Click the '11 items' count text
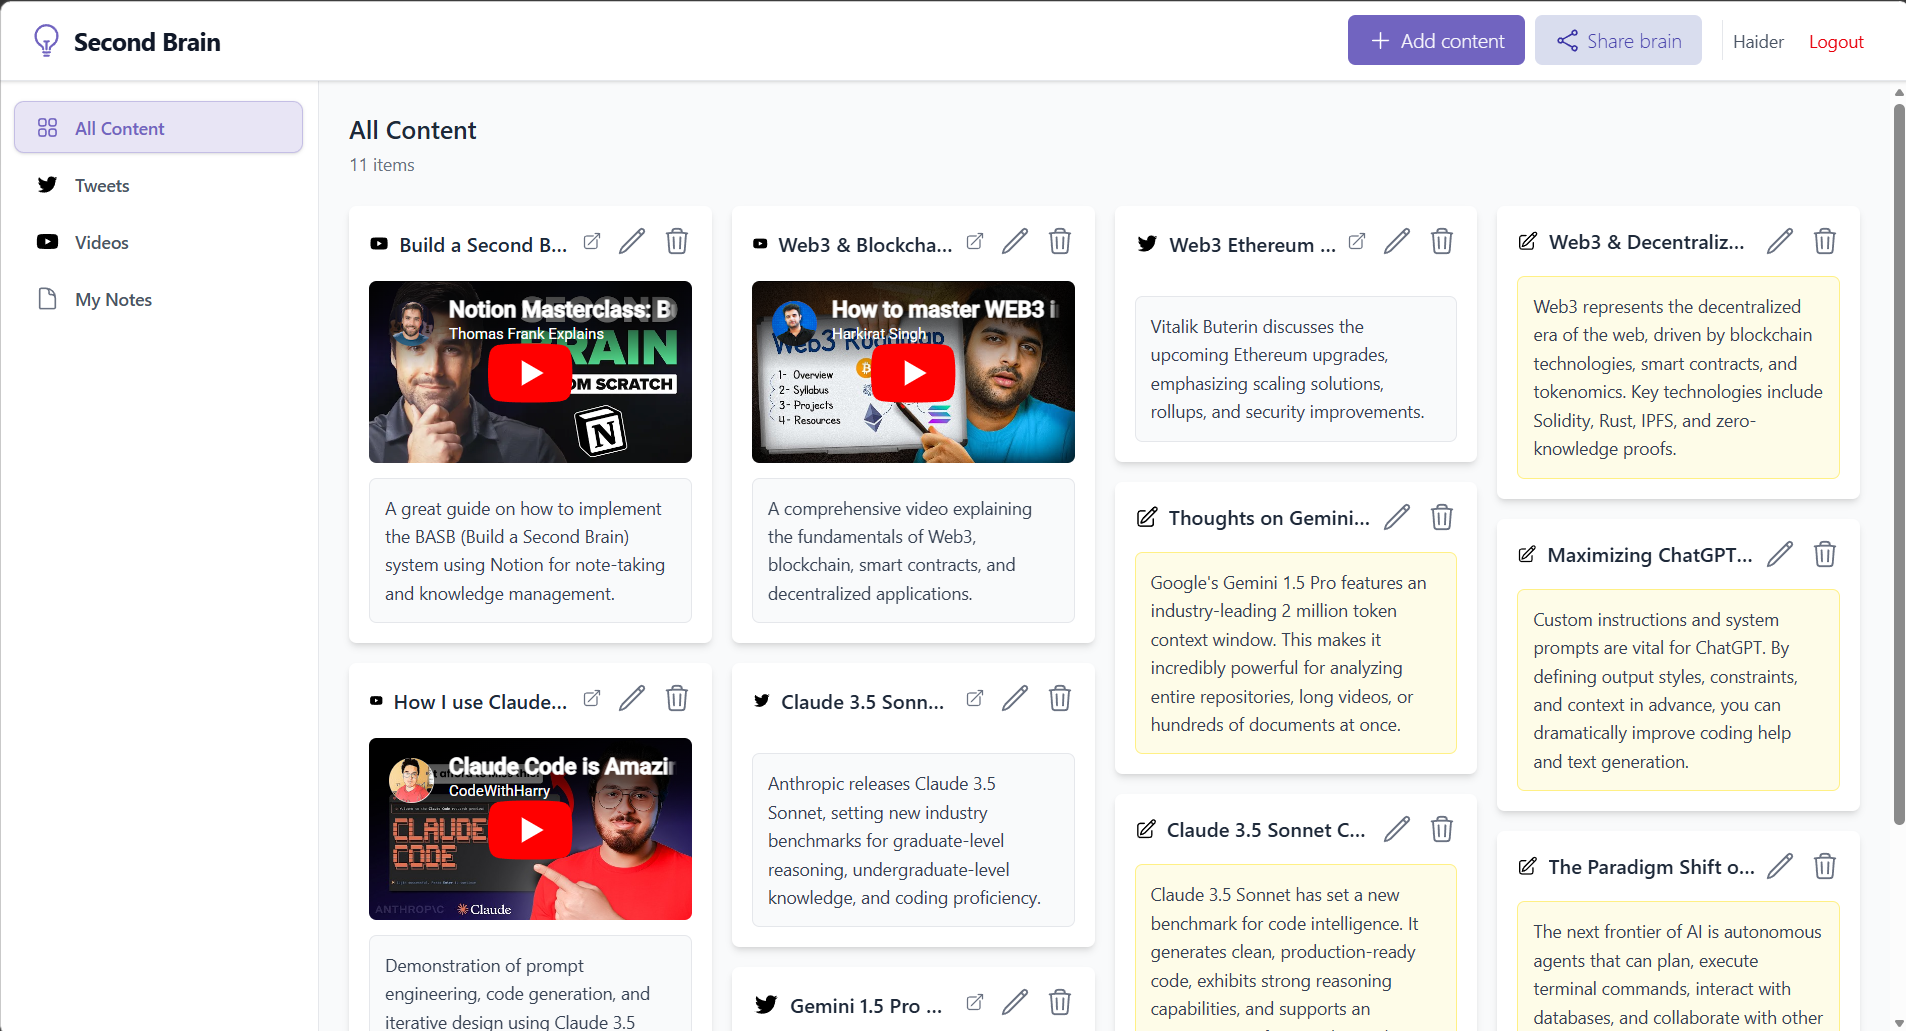The width and height of the screenshot is (1906, 1031). tap(382, 165)
